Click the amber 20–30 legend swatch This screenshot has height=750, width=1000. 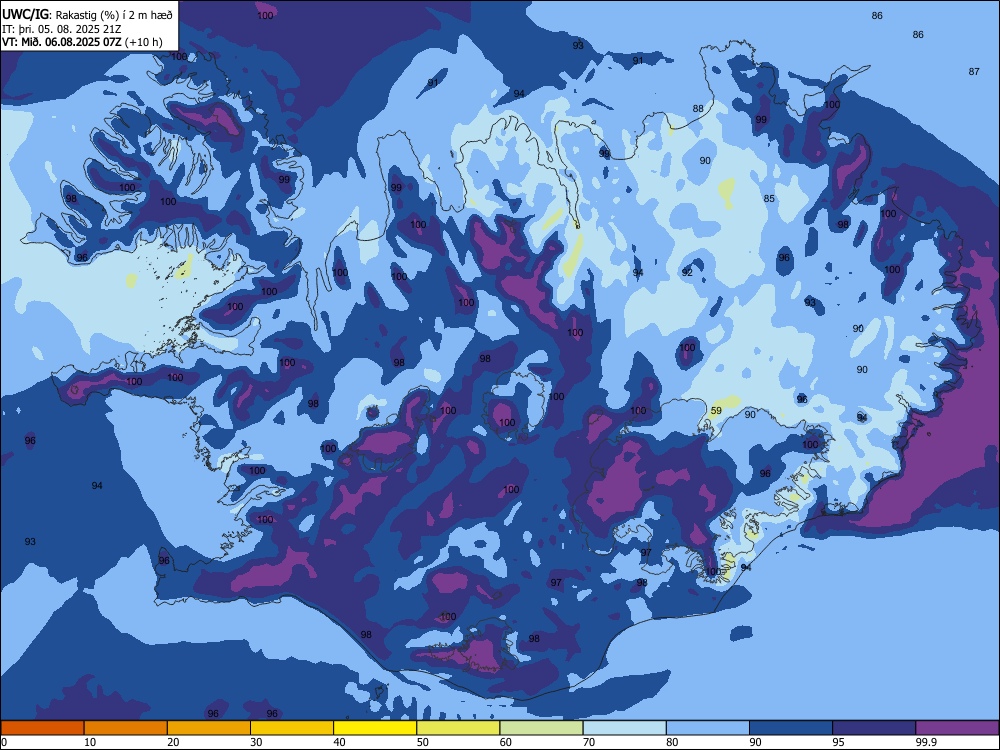[209, 728]
